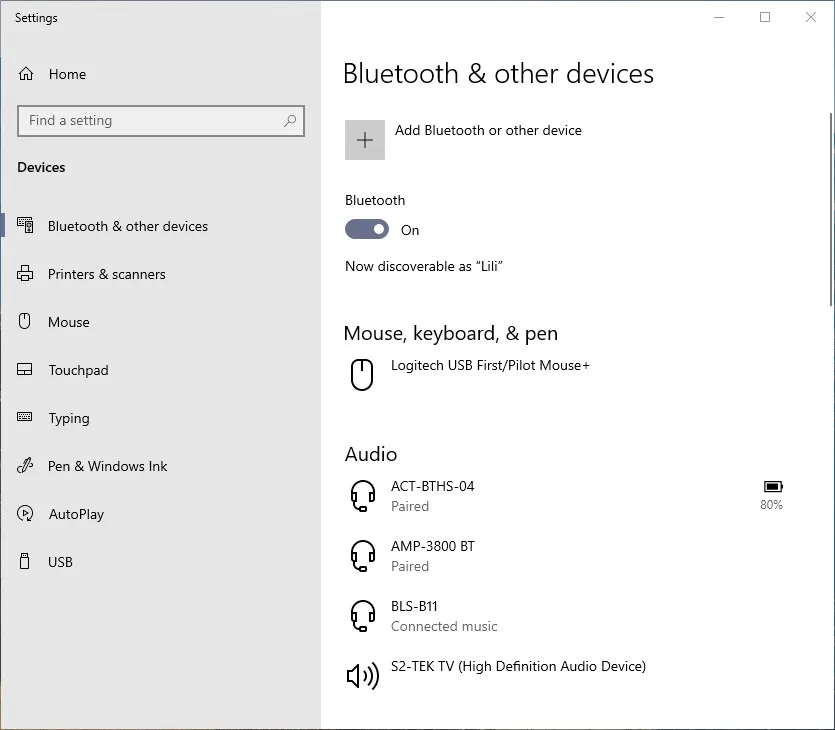Click Add Bluetooth or other device
The height and width of the screenshot is (730, 835).
pyautogui.click(x=488, y=130)
